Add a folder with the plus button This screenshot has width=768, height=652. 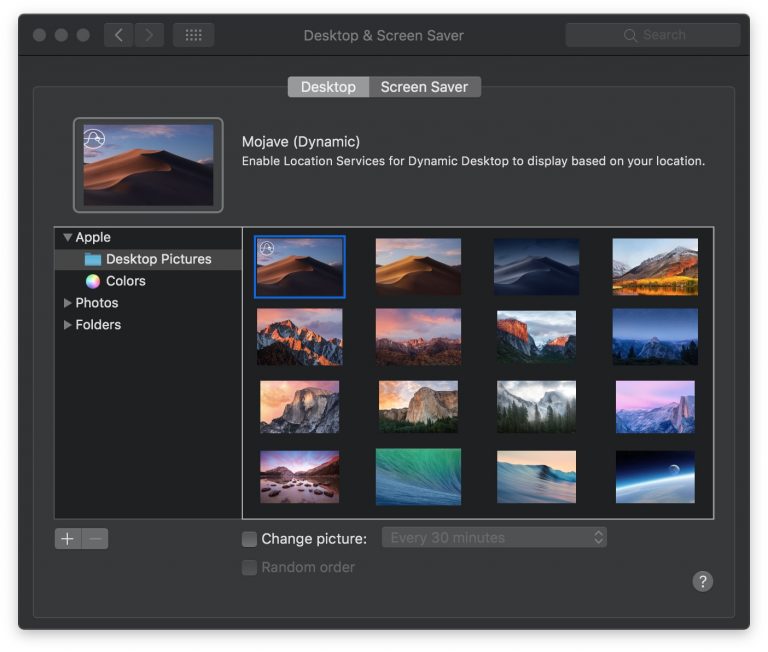(x=68, y=539)
